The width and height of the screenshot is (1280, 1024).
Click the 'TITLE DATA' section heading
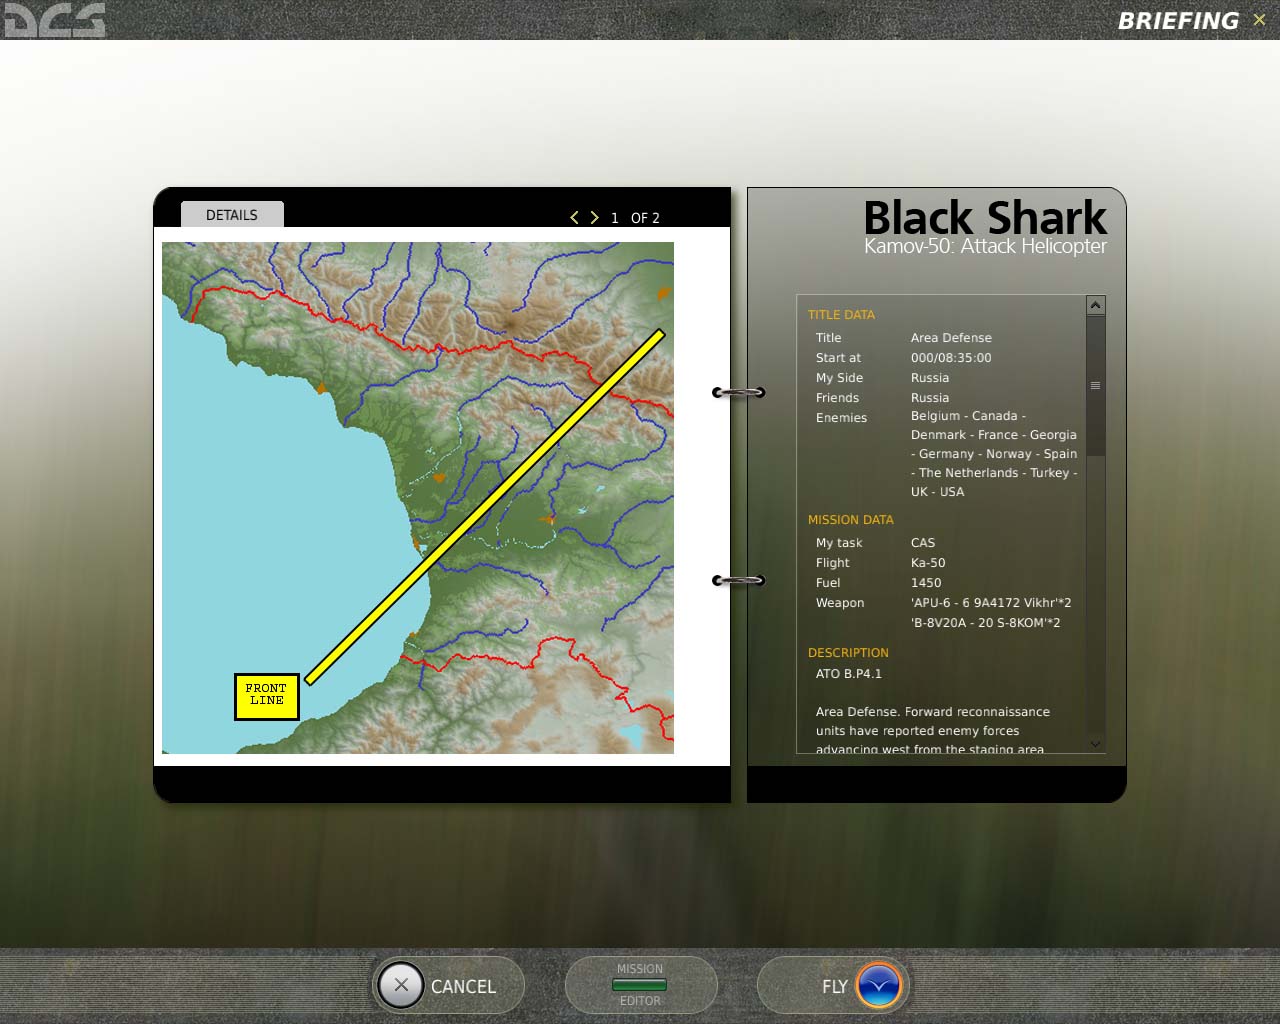click(841, 315)
